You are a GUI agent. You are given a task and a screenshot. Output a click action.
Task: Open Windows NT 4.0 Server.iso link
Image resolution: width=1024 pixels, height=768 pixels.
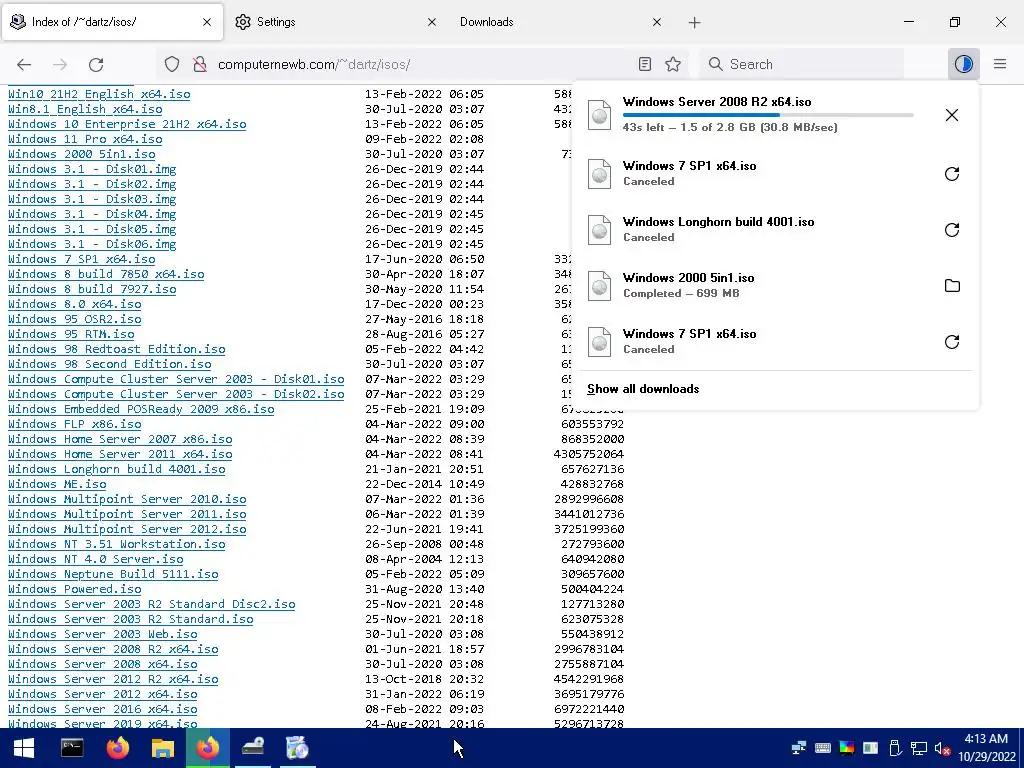coord(95,560)
